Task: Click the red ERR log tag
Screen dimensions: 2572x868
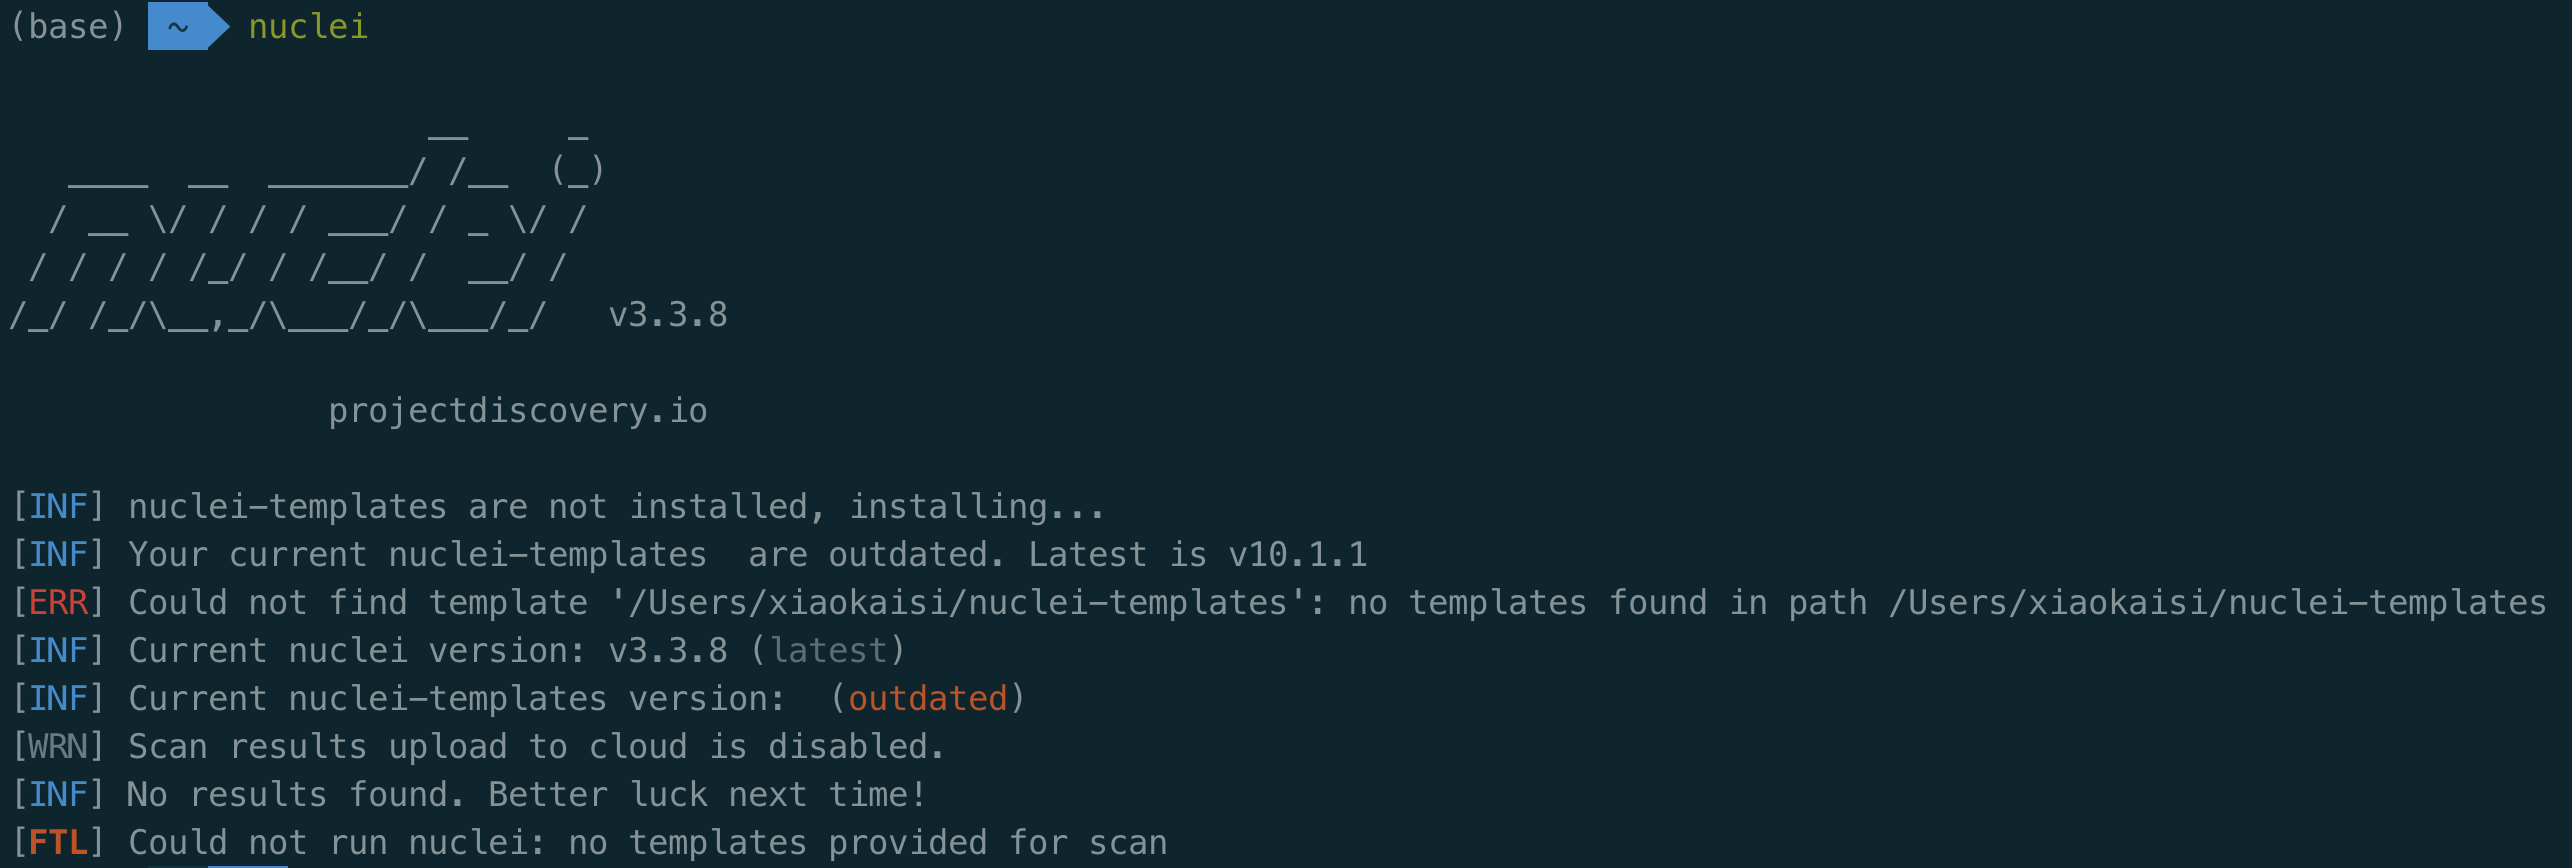Action: tap(58, 603)
